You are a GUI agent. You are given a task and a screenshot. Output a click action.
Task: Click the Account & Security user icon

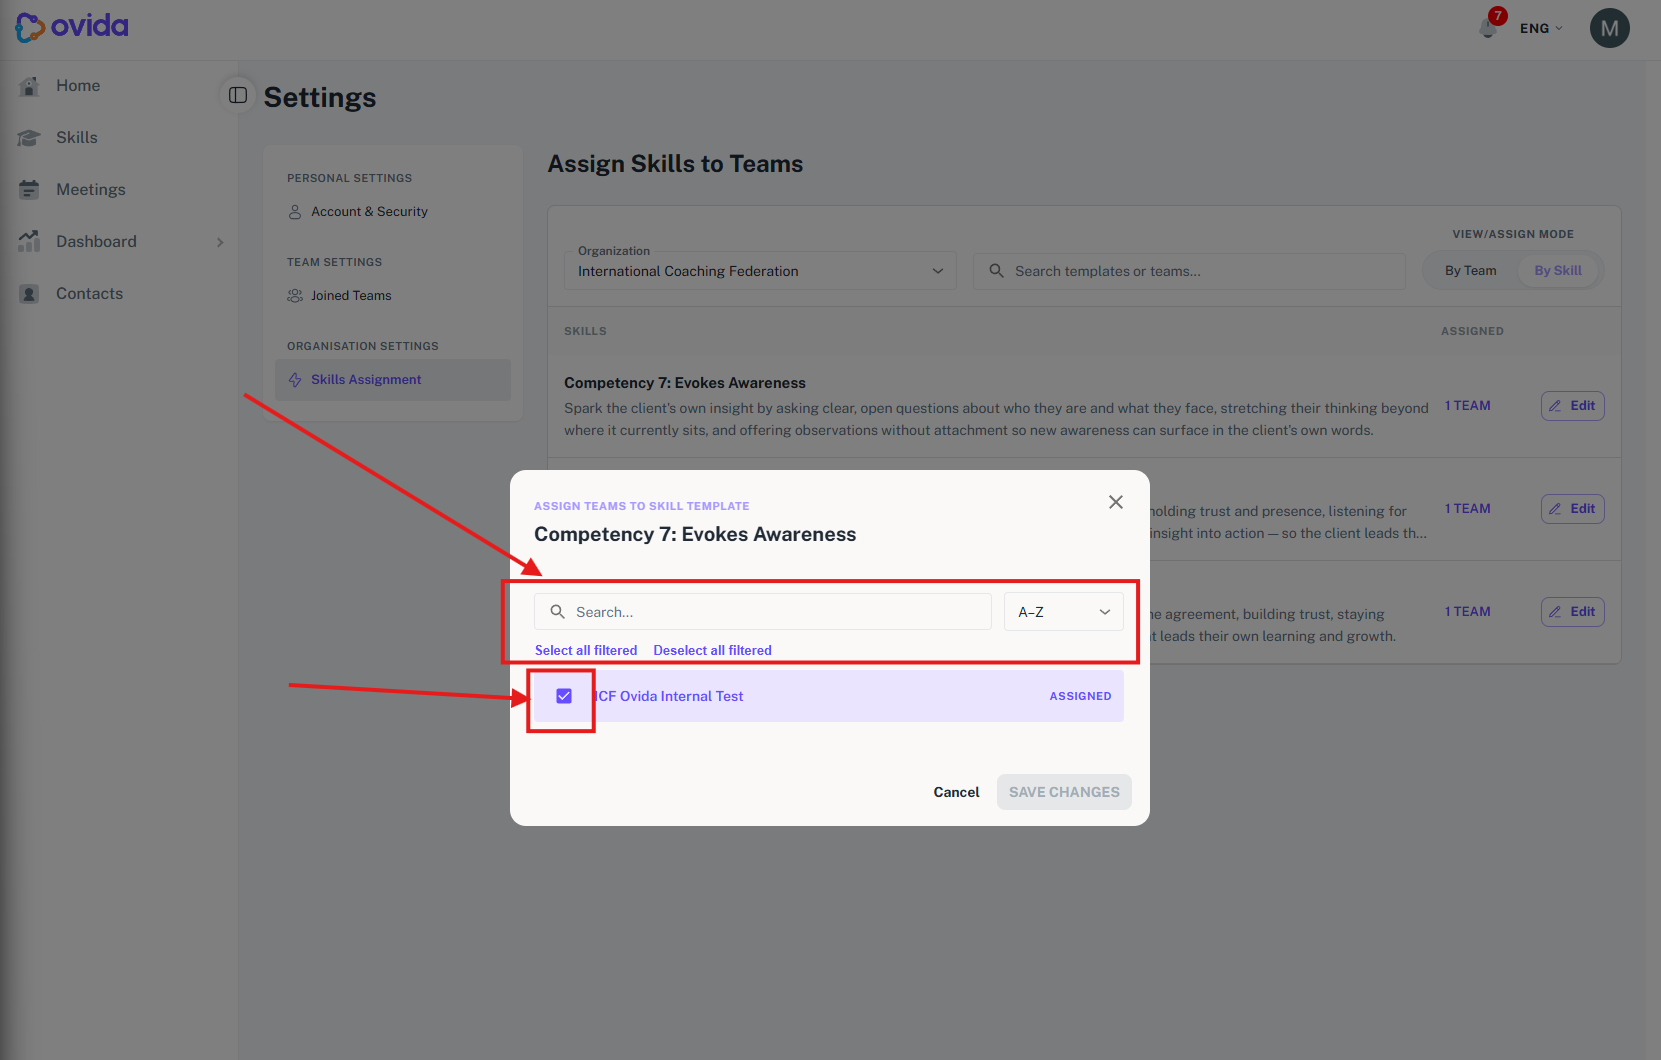295,212
